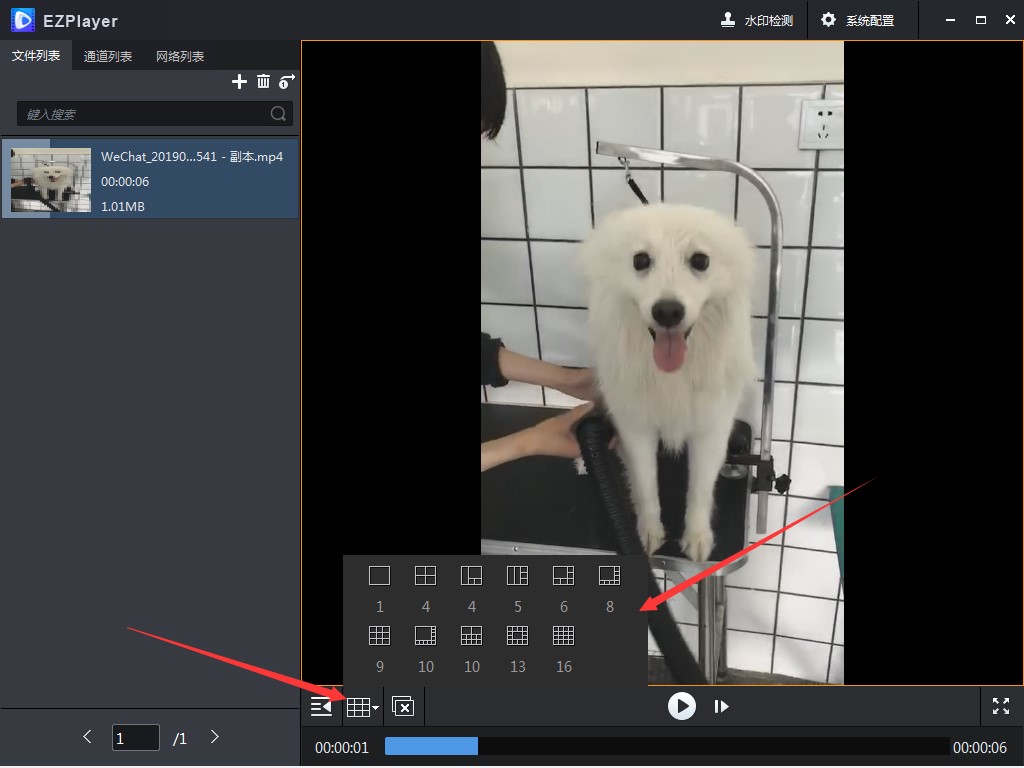Step forward one frame
This screenshot has height=768, width=1024.
721,707
